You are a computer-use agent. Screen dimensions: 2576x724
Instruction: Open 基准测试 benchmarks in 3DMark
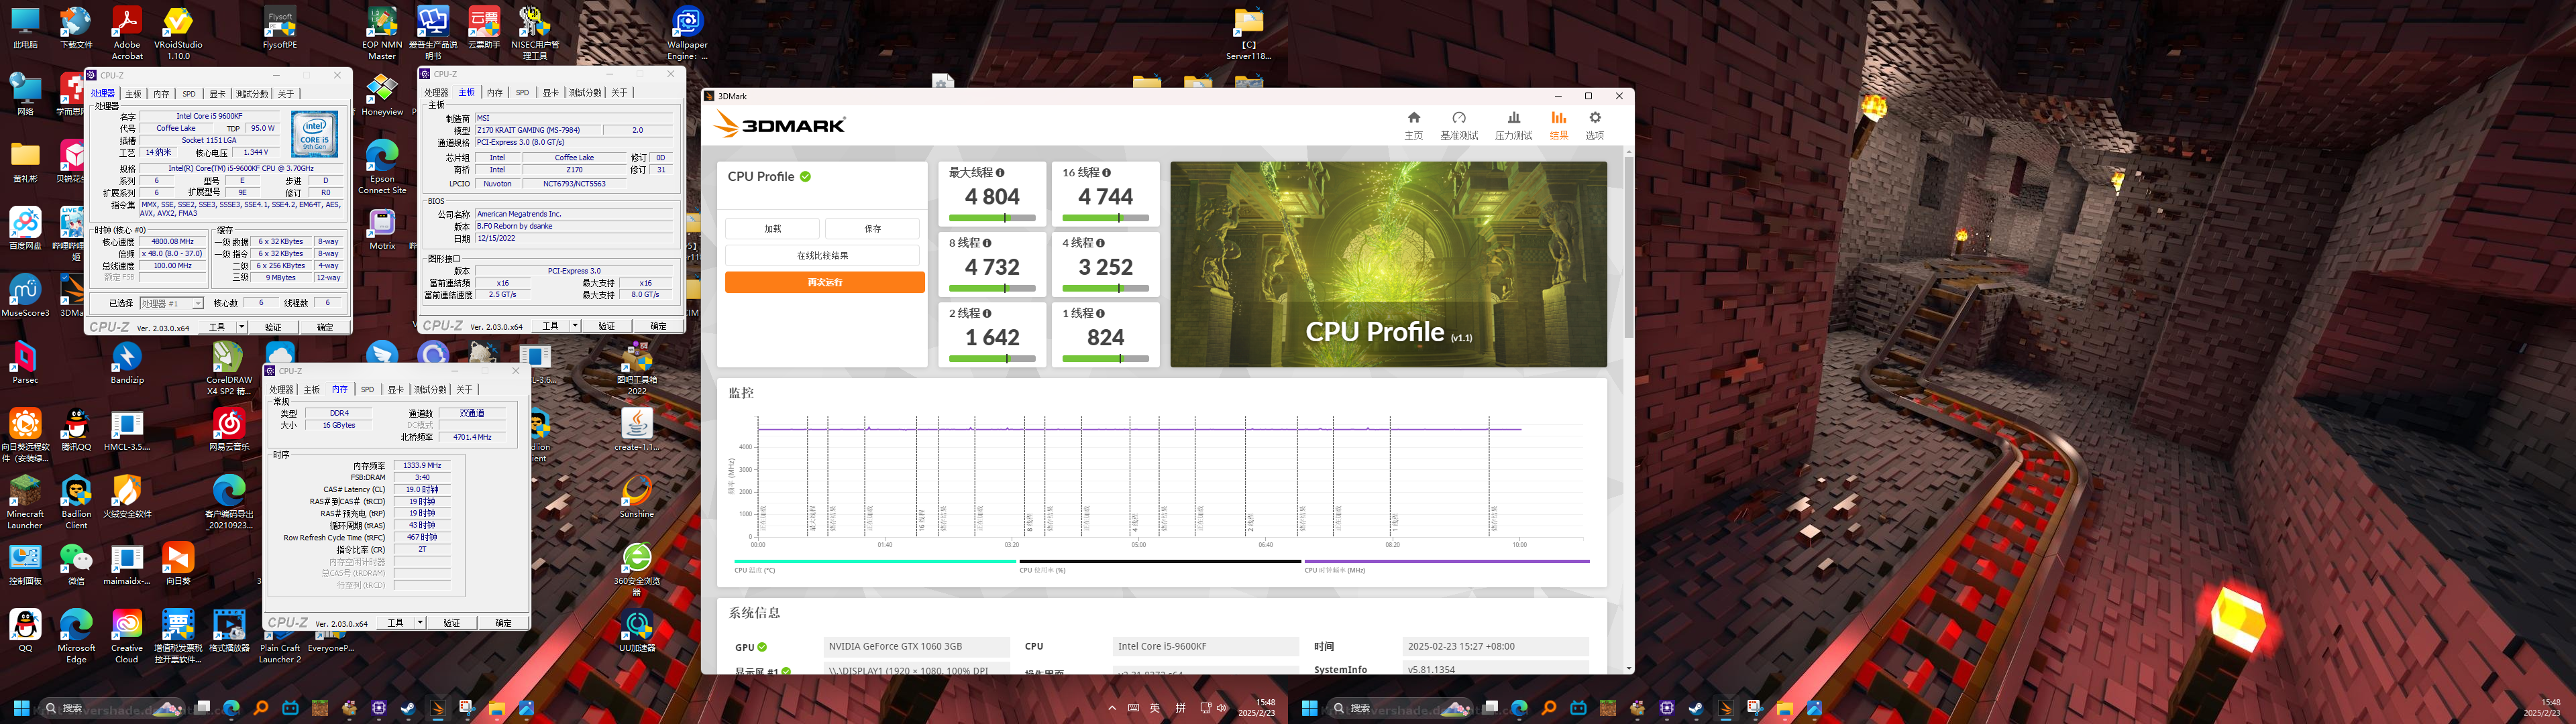(x=1459, y=125)
